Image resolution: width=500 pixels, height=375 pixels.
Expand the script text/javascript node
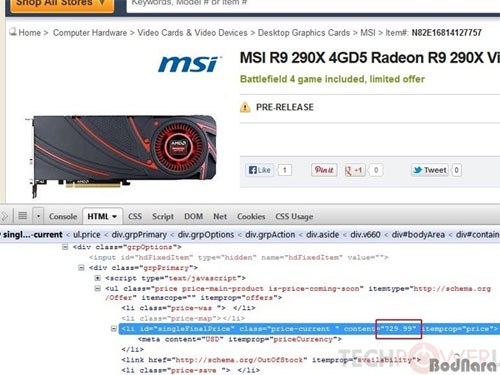coord(97,278)
